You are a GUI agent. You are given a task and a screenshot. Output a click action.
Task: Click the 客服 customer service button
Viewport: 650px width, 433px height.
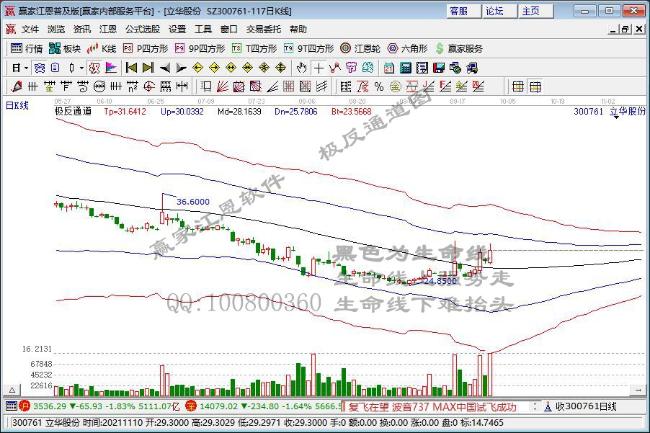pyautogui.click(x=464, y=11)
